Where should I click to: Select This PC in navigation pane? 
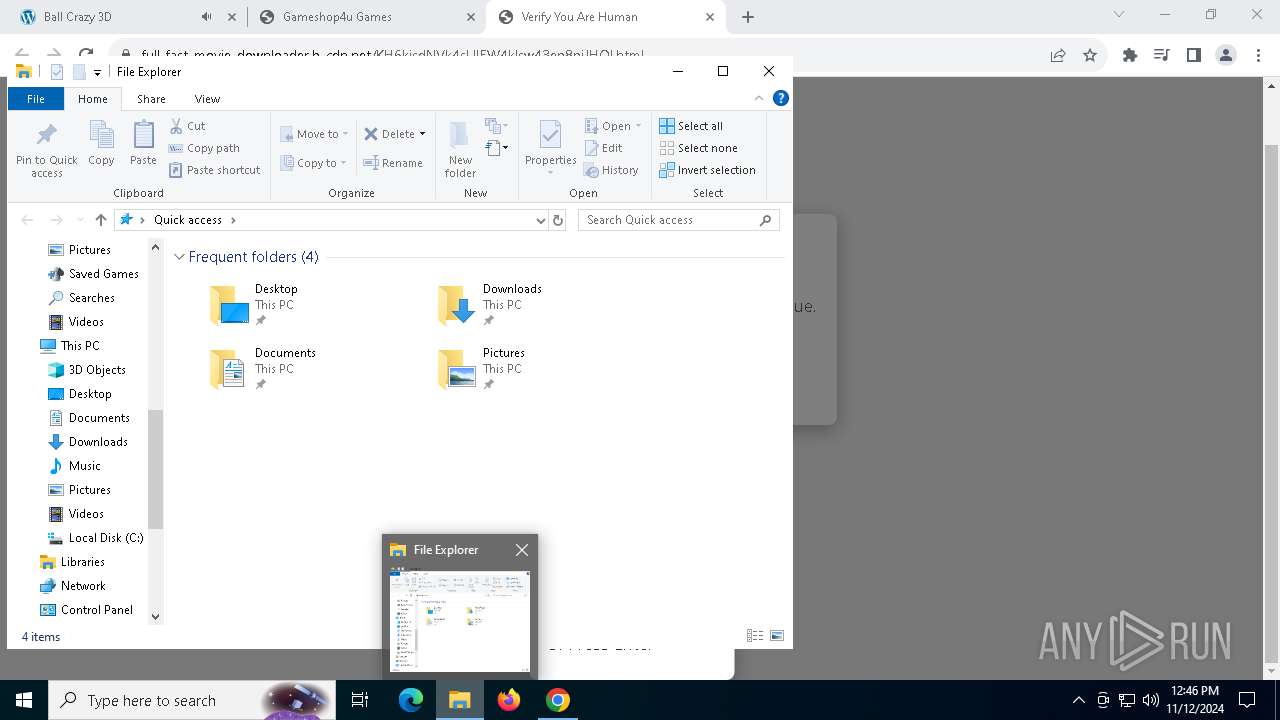70,346
